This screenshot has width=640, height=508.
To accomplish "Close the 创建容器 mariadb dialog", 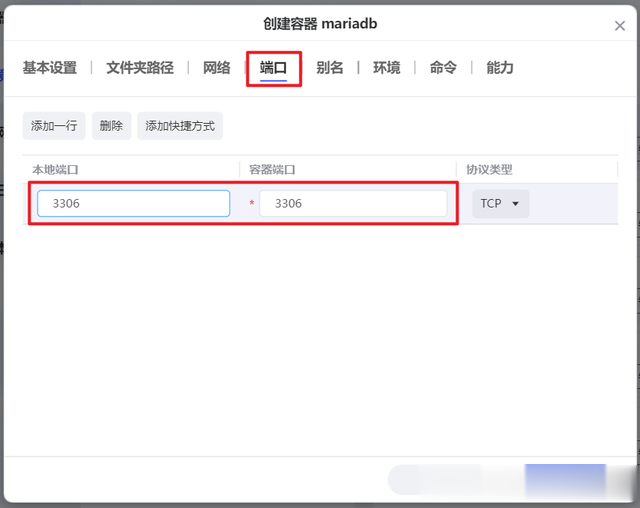I will click(620, 26).
